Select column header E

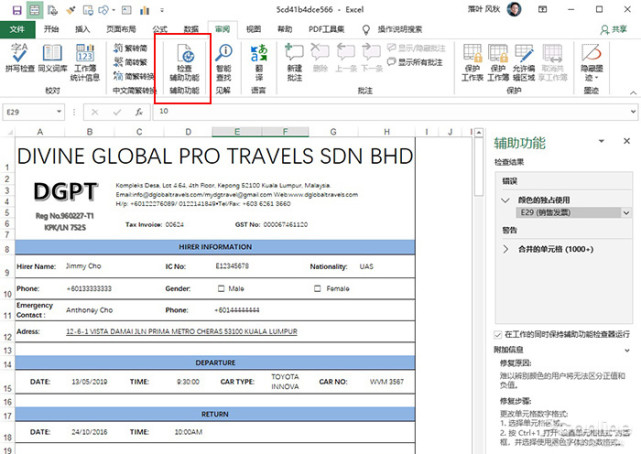[237, 132]
